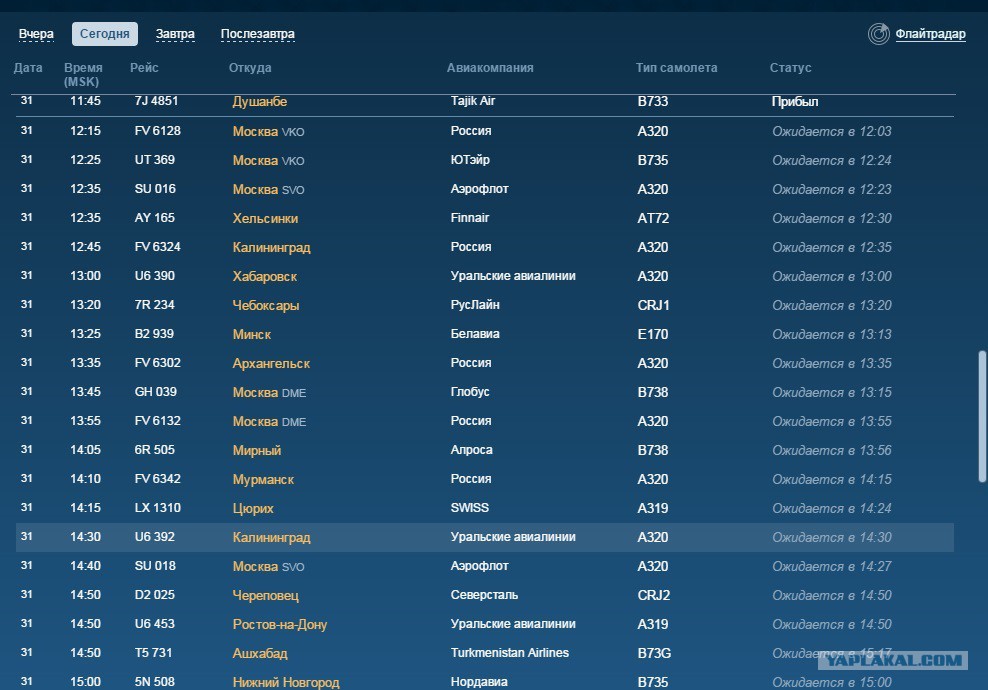This screenshot has height=690, width=988.
Task: Open the Хабаровск origin link
Action: [x=265, y=277]
